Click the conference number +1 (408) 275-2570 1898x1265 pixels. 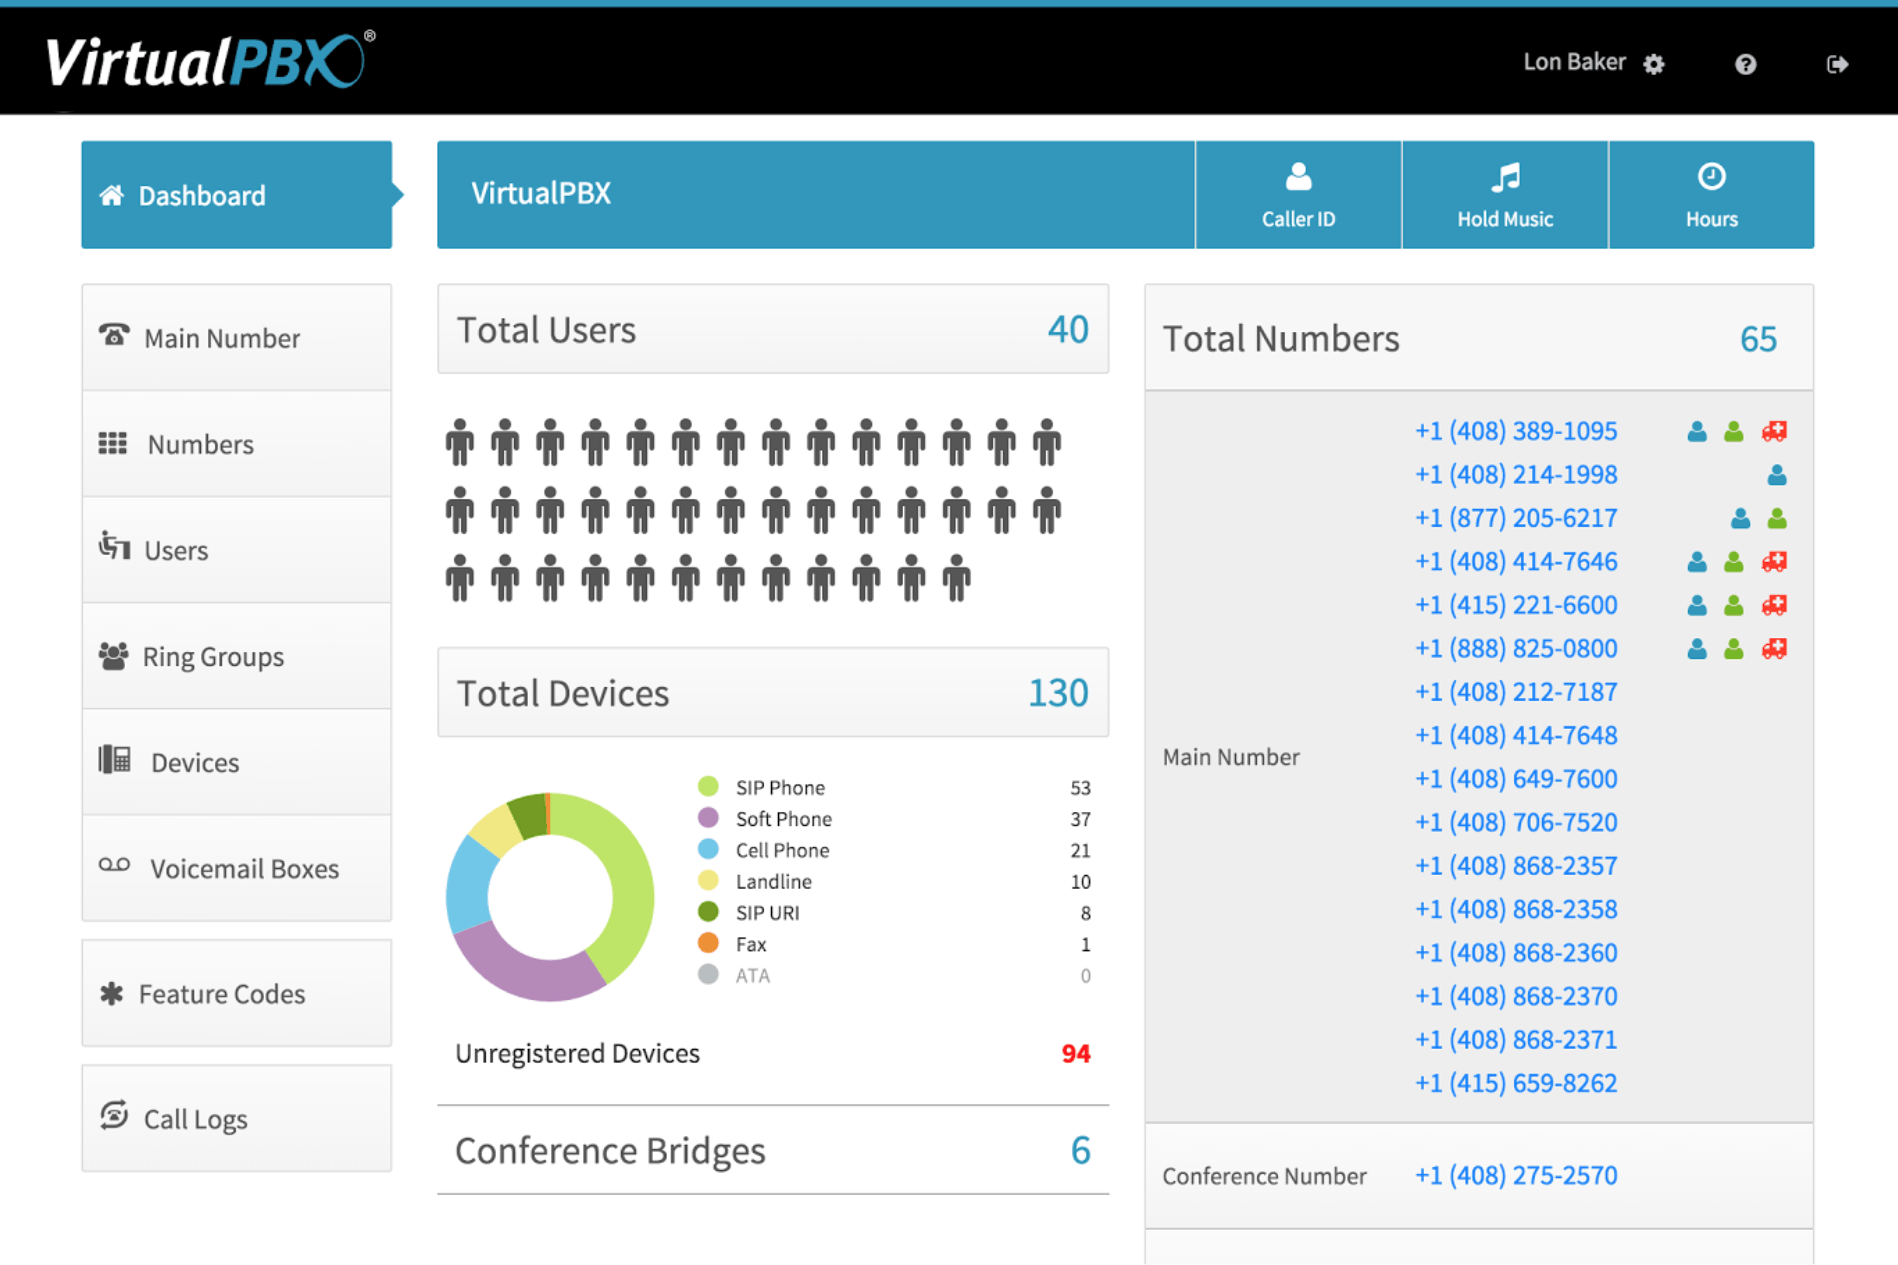(x=1515, y=1175)
